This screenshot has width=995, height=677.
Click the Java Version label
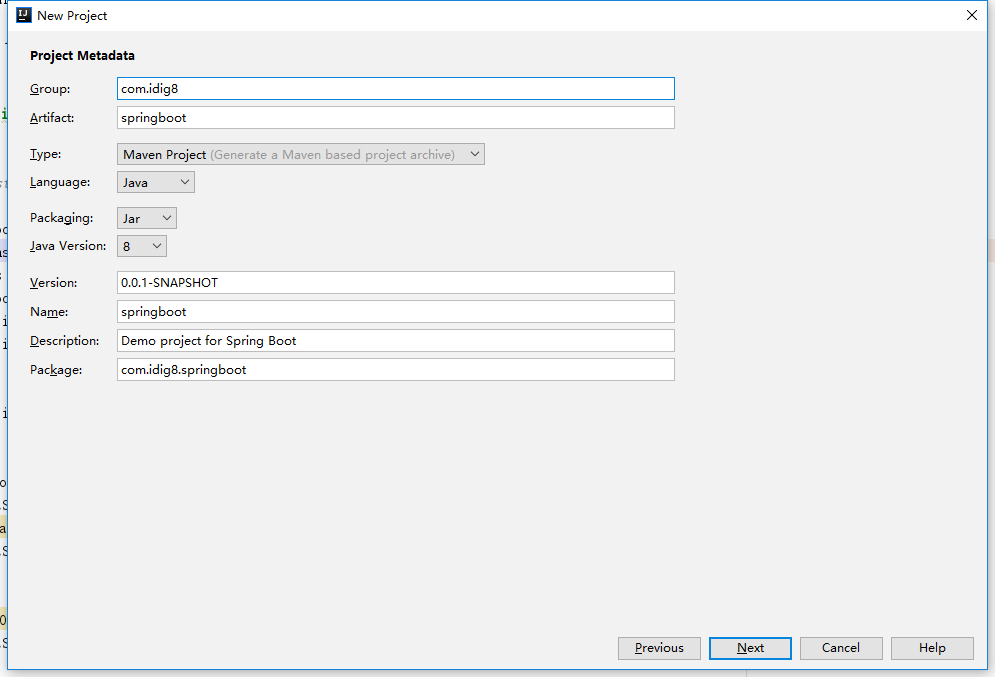pyautogui.click(x=68, y=246)
